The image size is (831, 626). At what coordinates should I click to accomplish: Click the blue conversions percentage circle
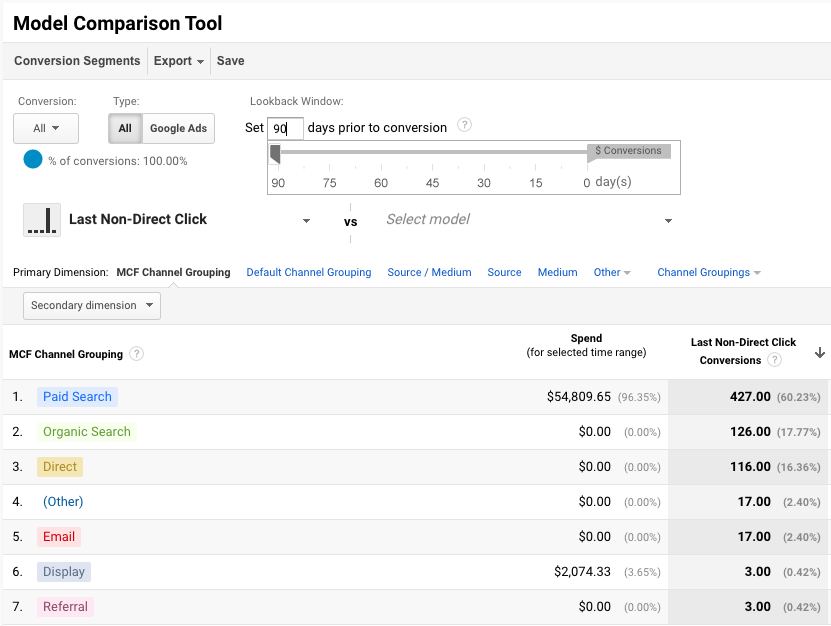tap(33, 160)
